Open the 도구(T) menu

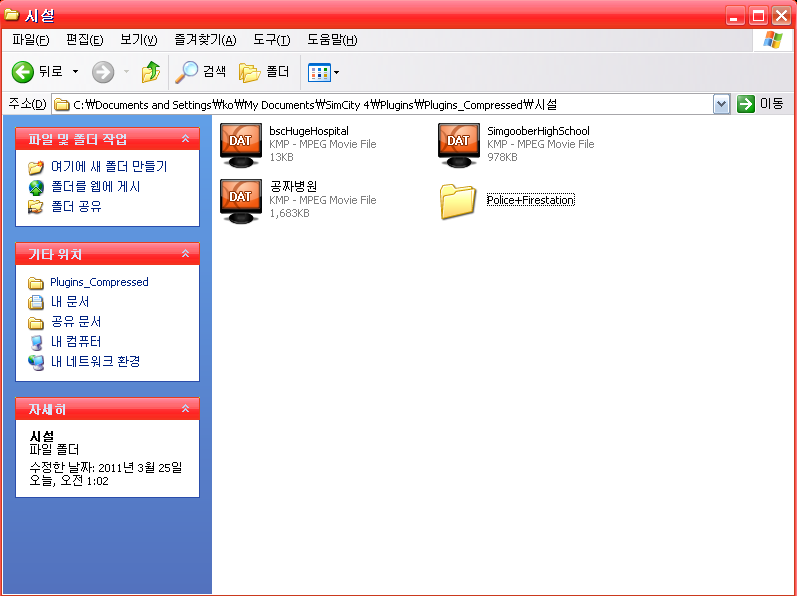(x=271, y=40)
